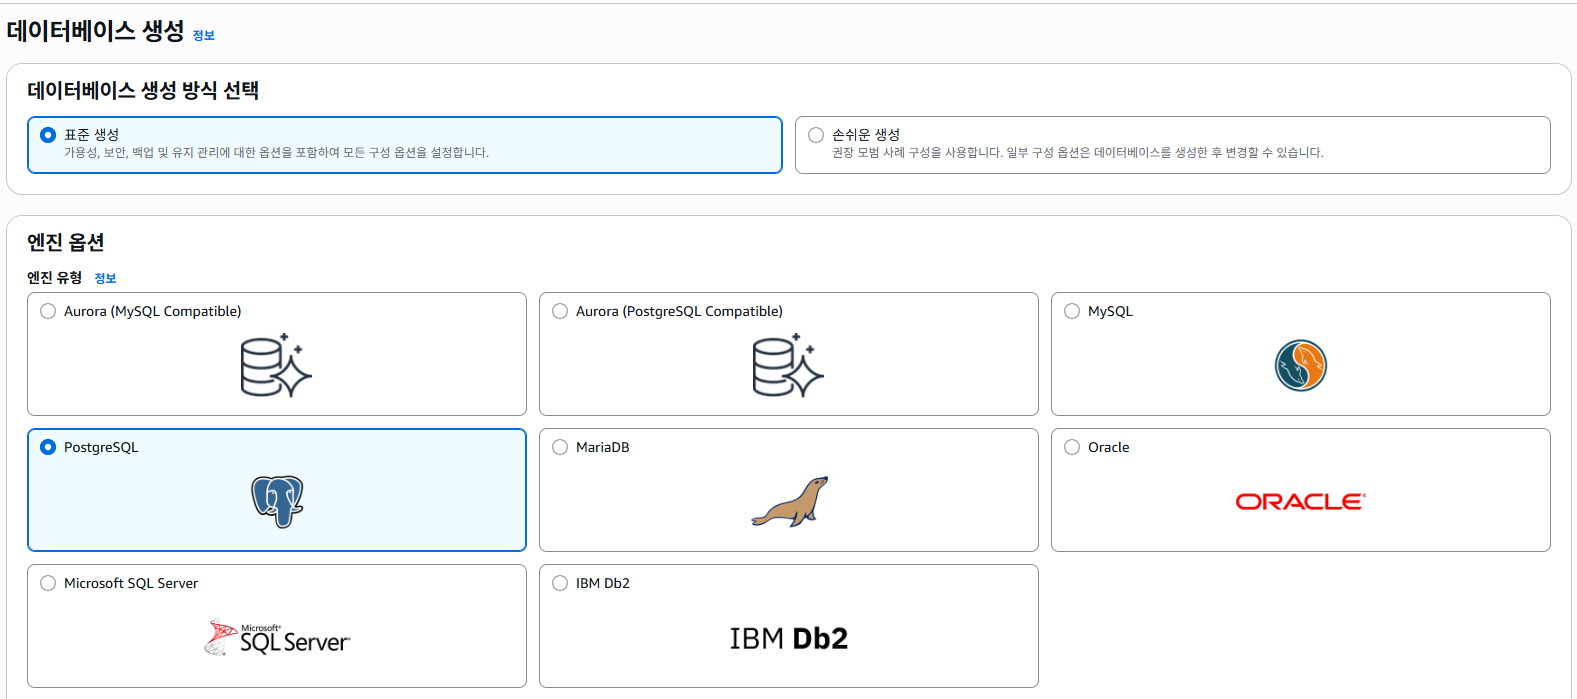Select the 손쉬운 생성 radio button
The height and width of the screenshot is (699, 1577).
point(816,135)
